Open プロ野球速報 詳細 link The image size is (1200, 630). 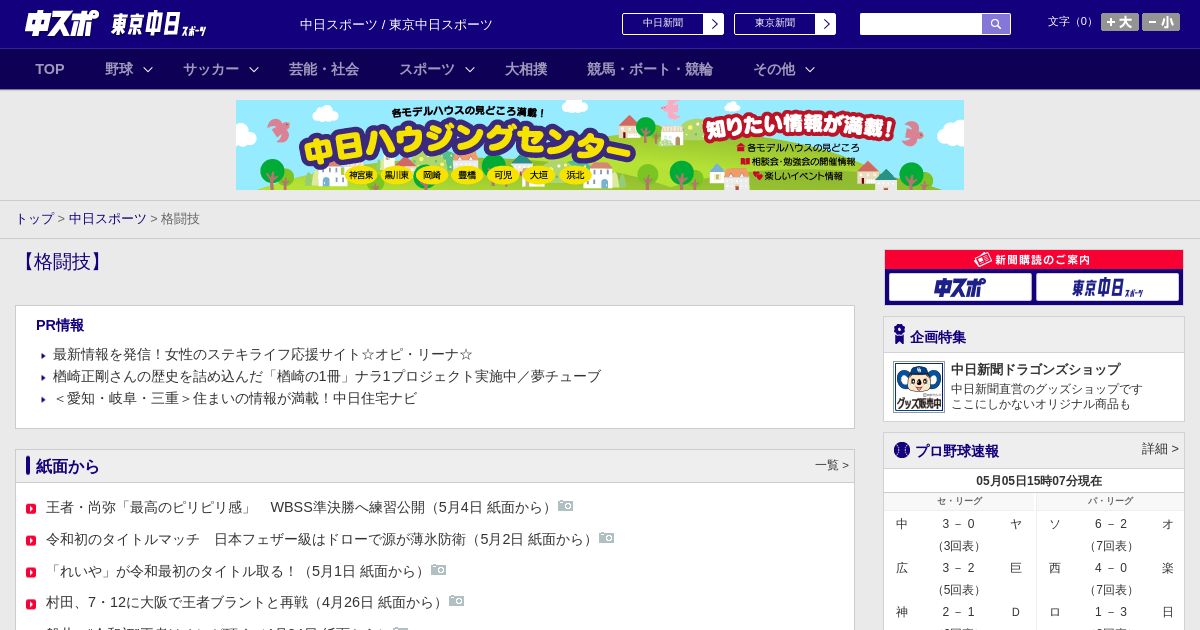click(x=1160, y=449)
